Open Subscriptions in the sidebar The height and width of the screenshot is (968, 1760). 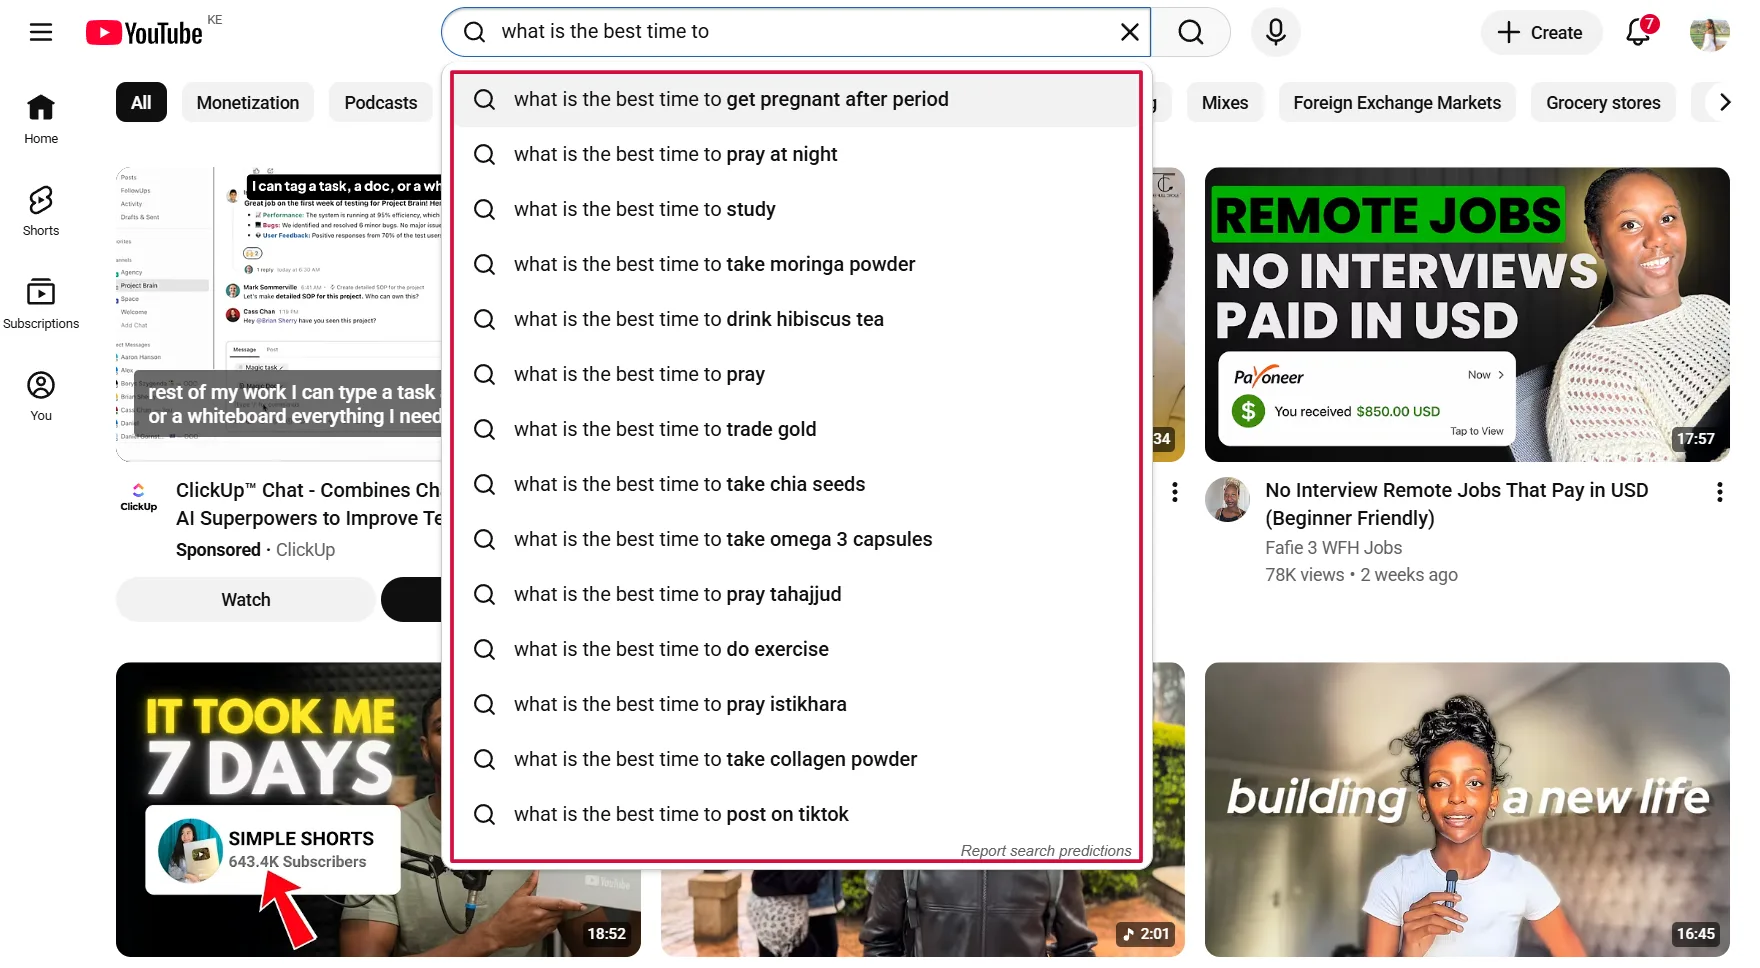(x=41, y=304)
